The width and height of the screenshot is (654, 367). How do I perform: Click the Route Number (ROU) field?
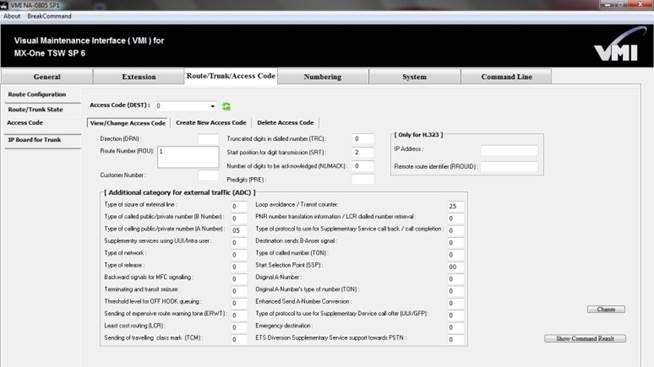188,157
